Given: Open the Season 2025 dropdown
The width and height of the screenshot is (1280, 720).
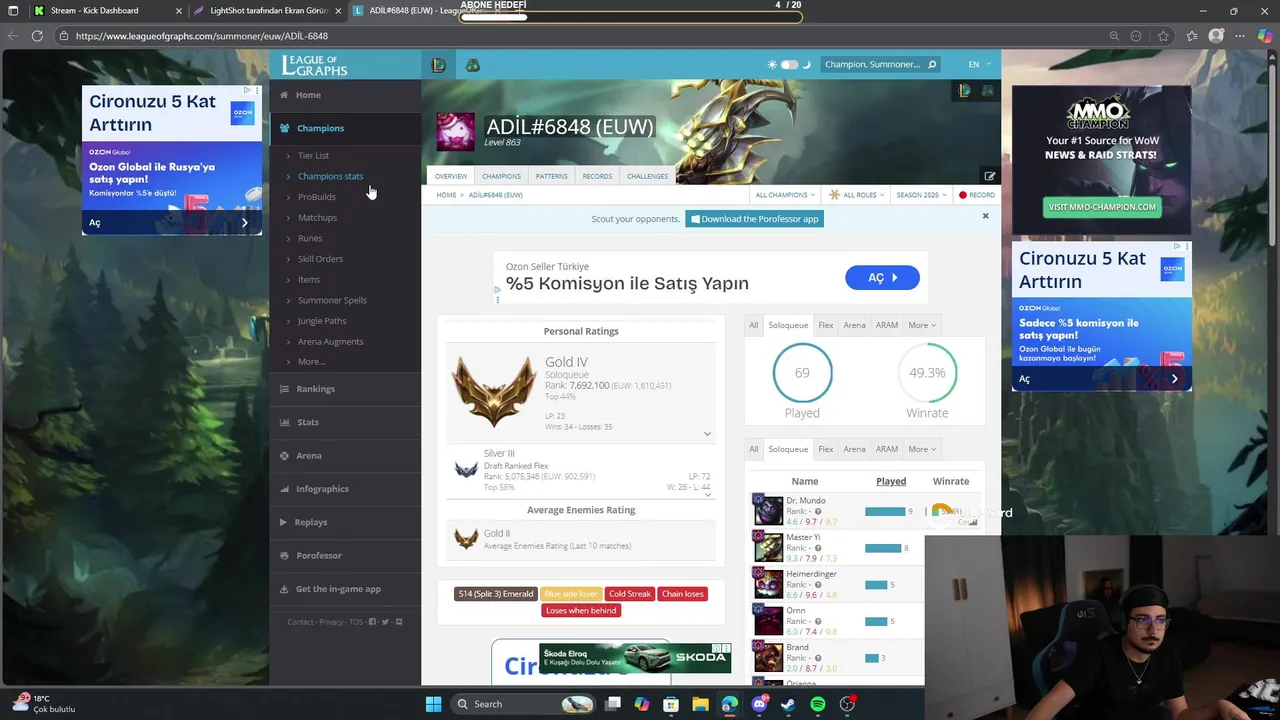Looking at the screenshot, I should (x=921, y=195).
